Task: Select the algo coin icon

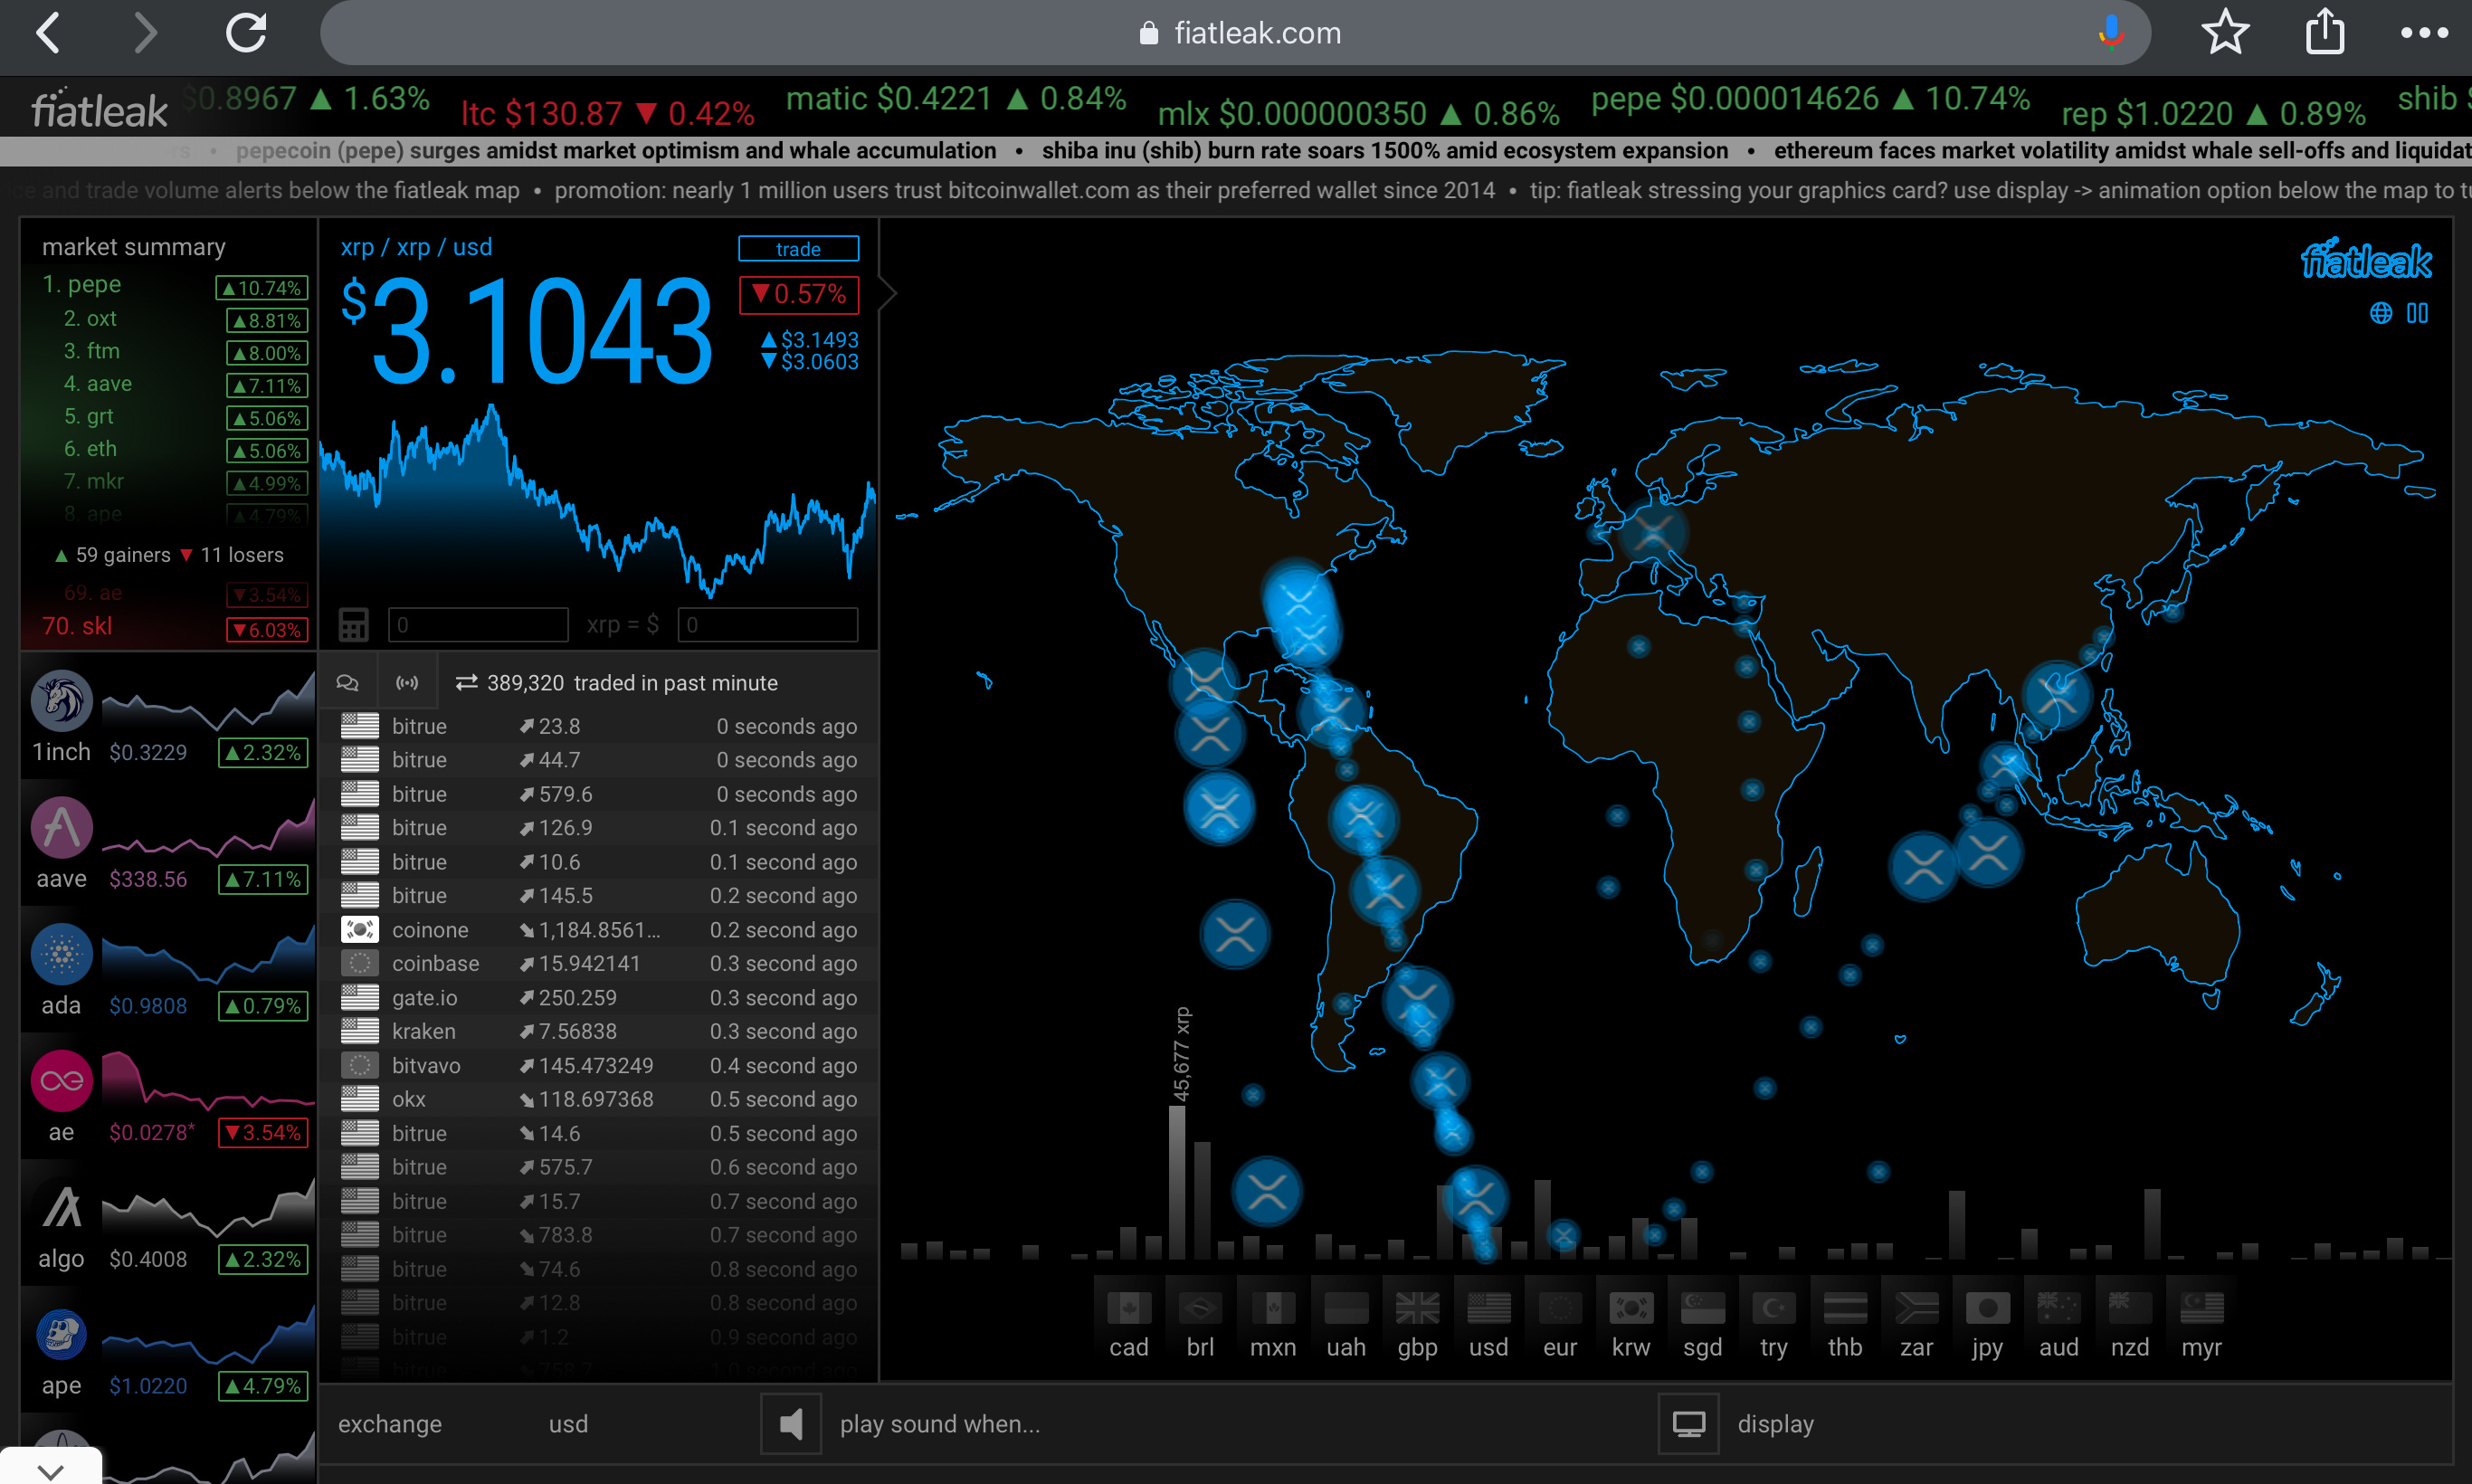Action: click(x=62, y=1207)
